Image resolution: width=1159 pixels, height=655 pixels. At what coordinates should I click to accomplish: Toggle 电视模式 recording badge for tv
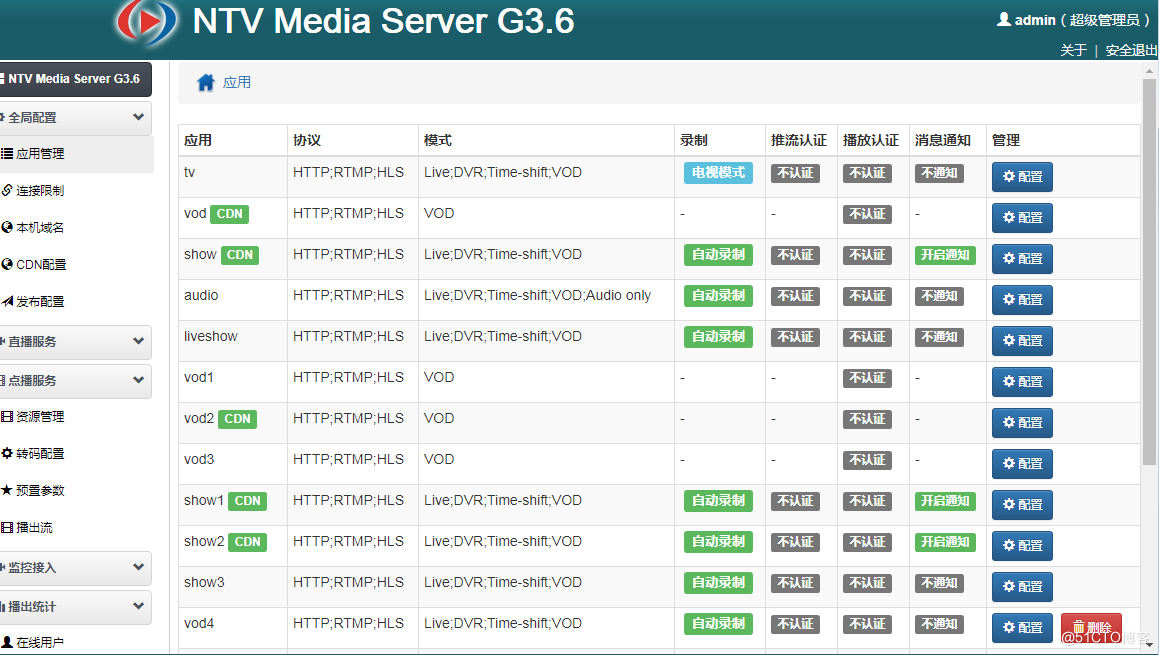click(x=718, y=173)
